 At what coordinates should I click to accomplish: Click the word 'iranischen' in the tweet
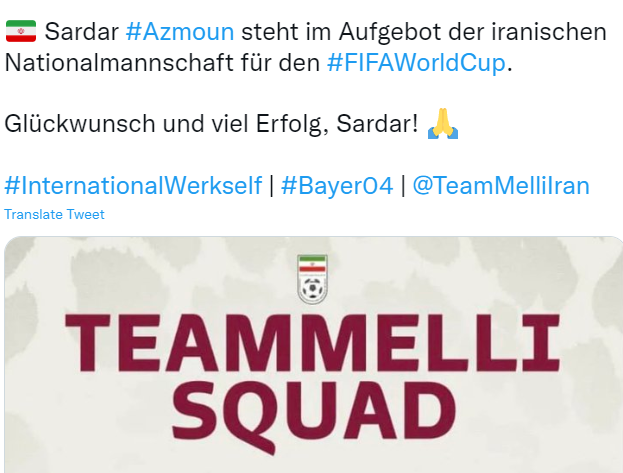point(549,32)
